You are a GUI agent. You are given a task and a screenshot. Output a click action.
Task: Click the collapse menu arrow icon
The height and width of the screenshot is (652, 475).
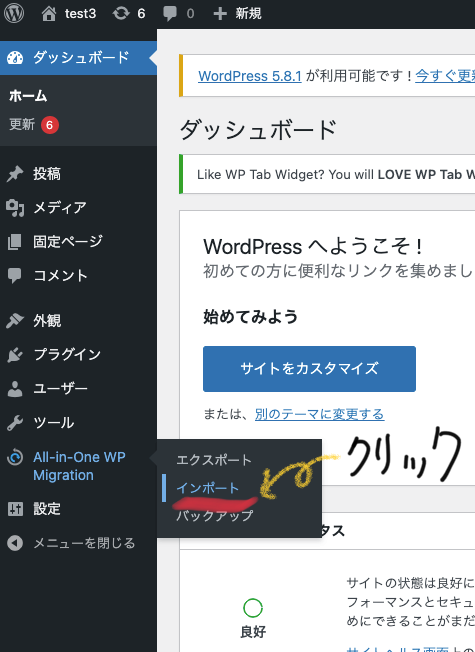15,543
